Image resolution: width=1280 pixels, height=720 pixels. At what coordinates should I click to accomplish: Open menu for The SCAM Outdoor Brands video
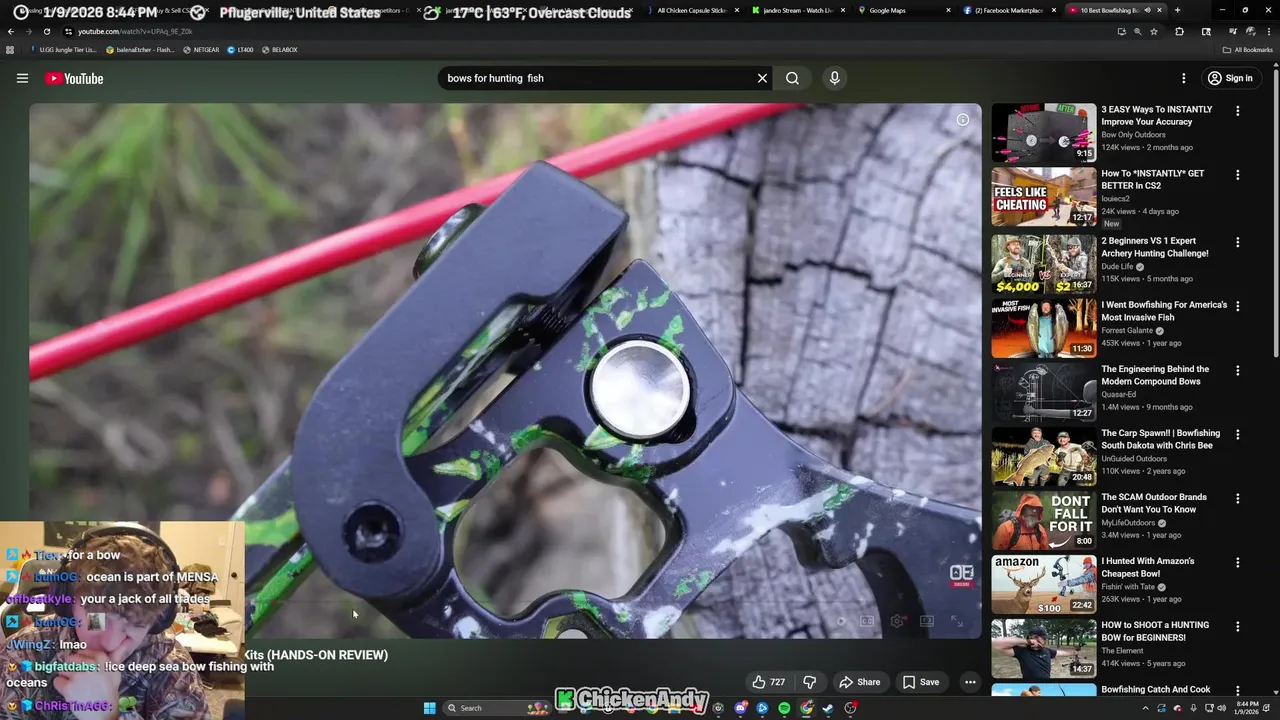coord(1237,498)
